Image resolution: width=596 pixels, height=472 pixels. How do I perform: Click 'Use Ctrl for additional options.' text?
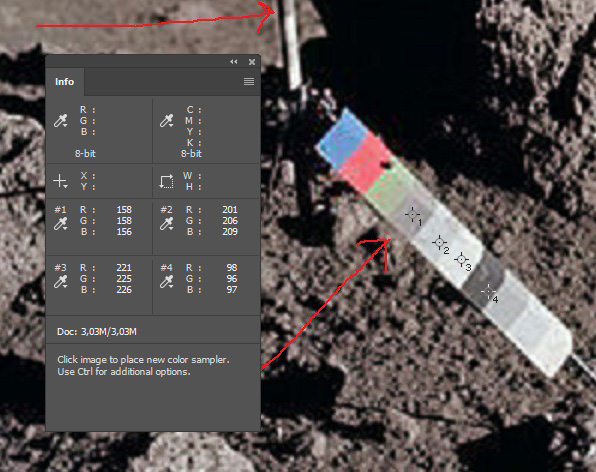click(x=124, y=372)
